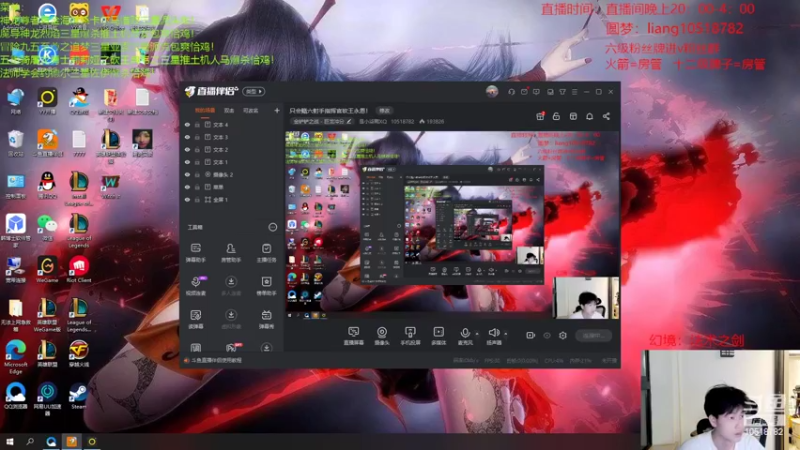Open the microphone tool with new badge
This screenshot has height=450, width=800.
click(x=196, y=286)
